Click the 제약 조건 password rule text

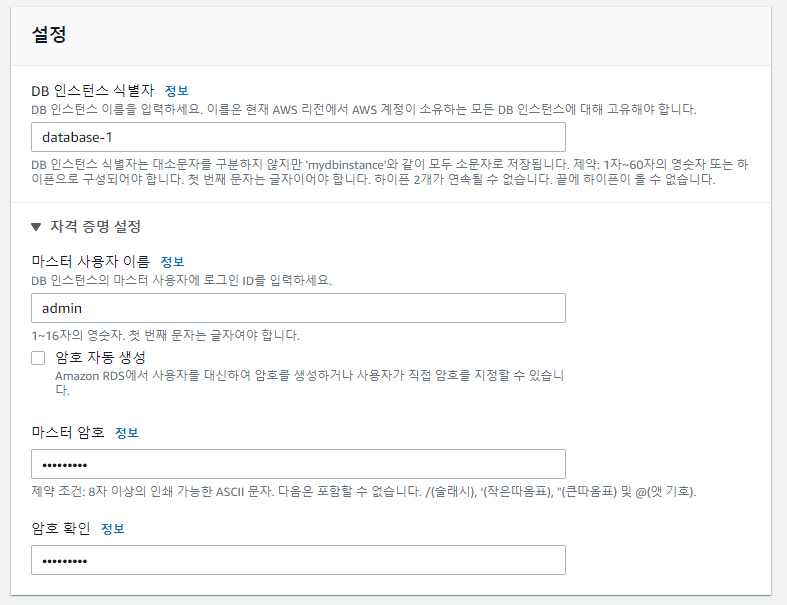pos(363,492)
